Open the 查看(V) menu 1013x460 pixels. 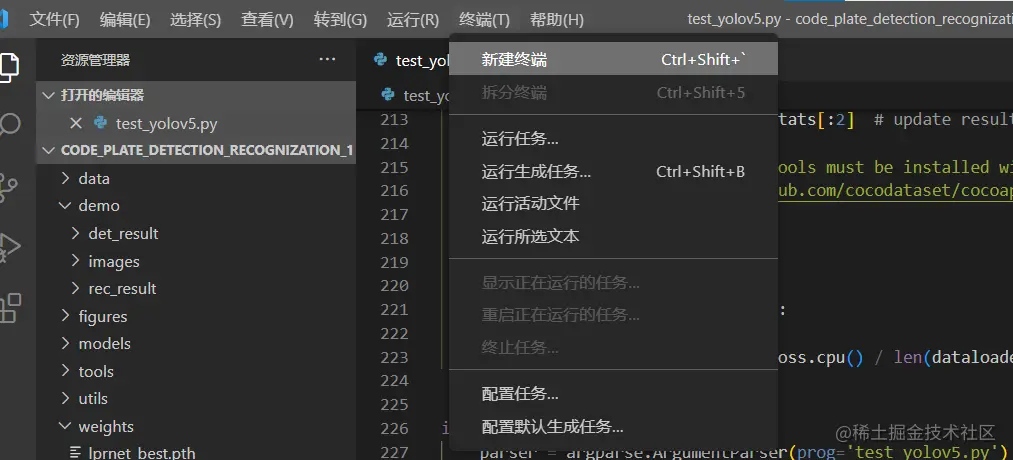[267, 20]
